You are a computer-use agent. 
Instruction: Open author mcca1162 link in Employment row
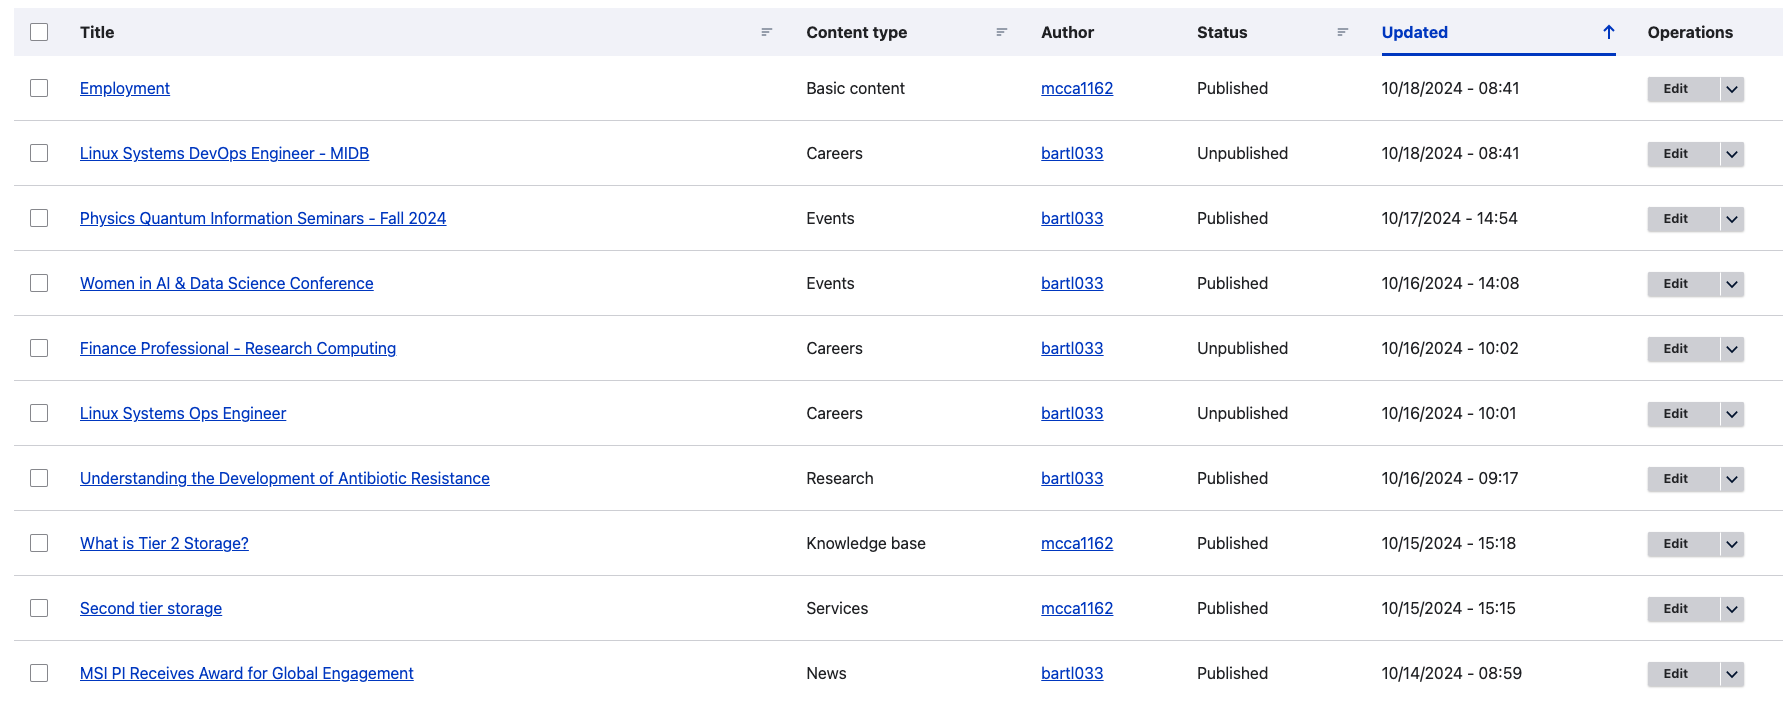[x=1076, y=88]
